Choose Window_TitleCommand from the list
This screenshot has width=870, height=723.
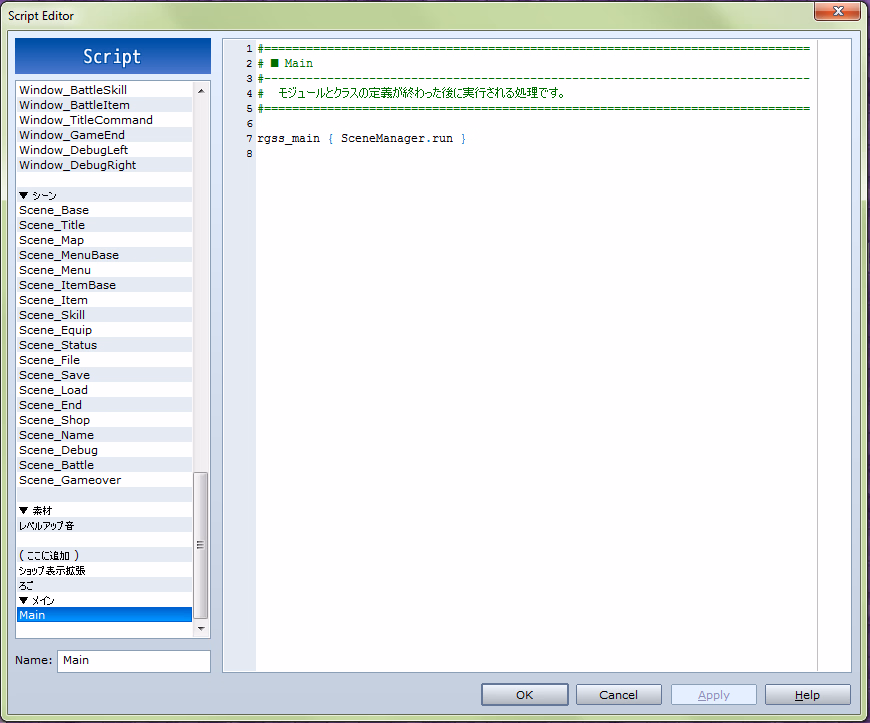tap(86, 120)
